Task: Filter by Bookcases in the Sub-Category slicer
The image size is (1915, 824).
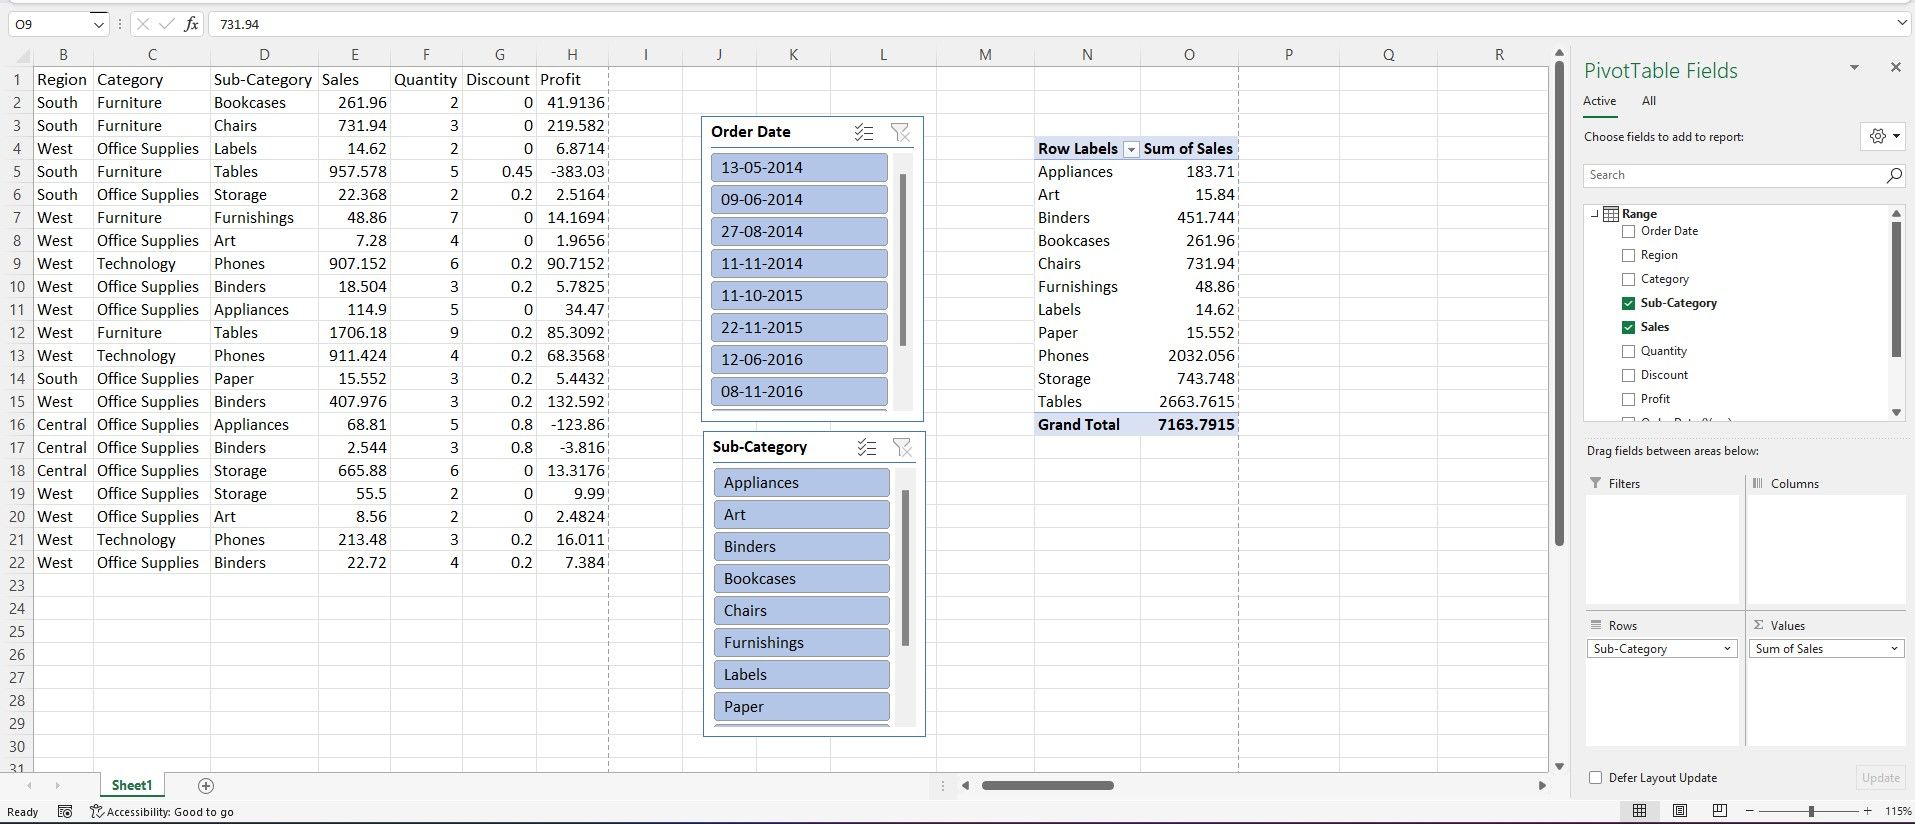Action: 801,579
